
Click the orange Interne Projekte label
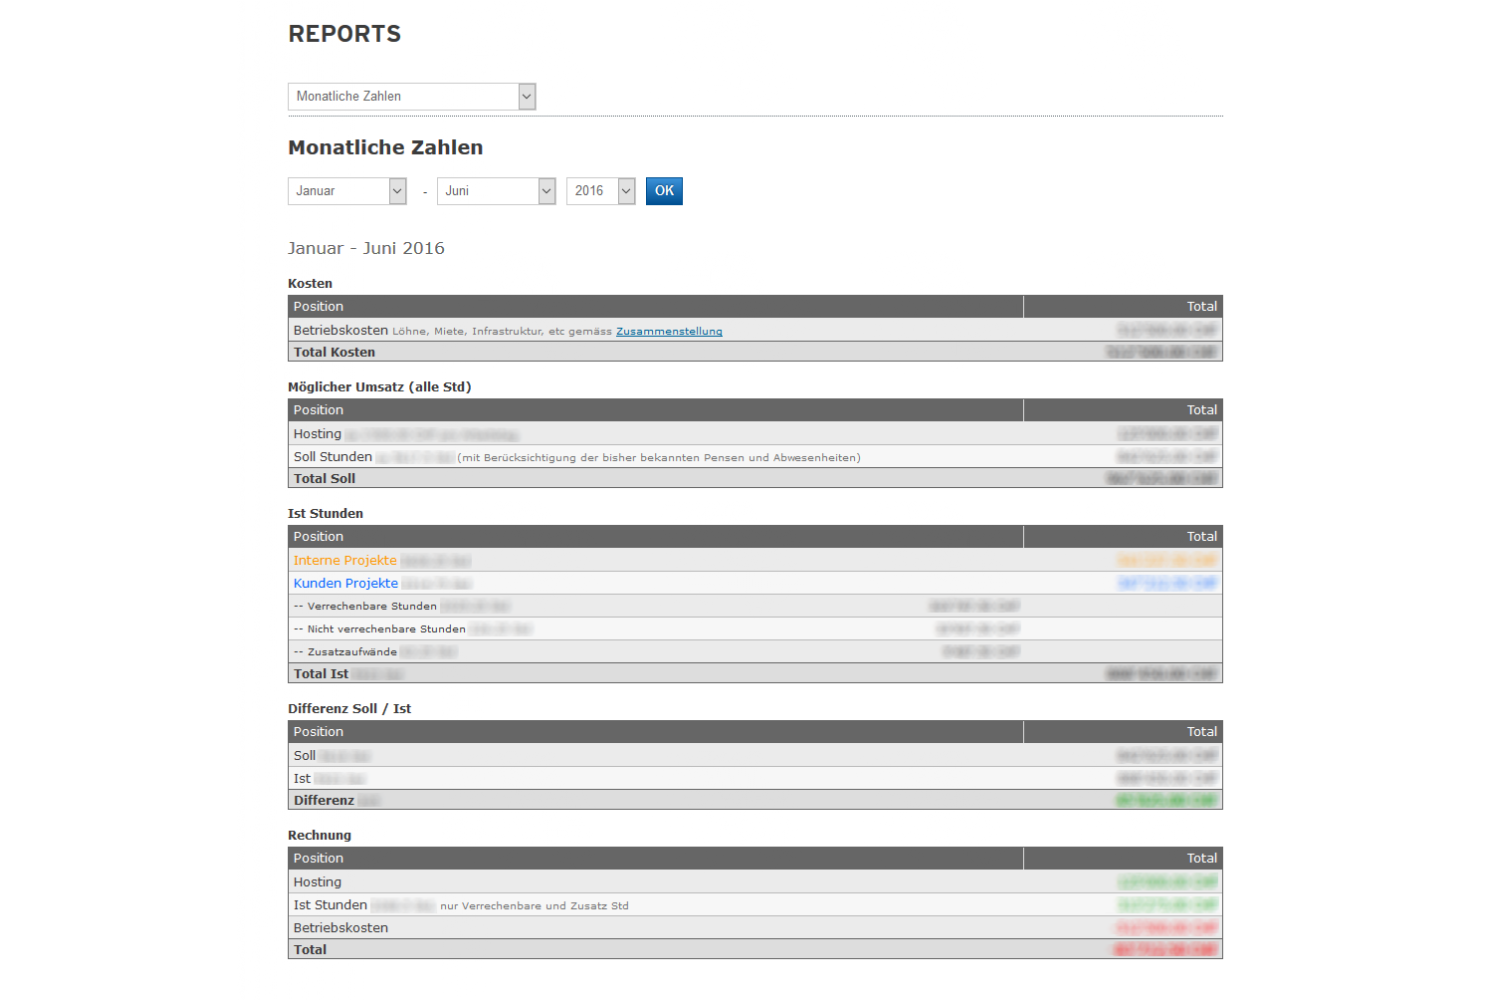345,561
